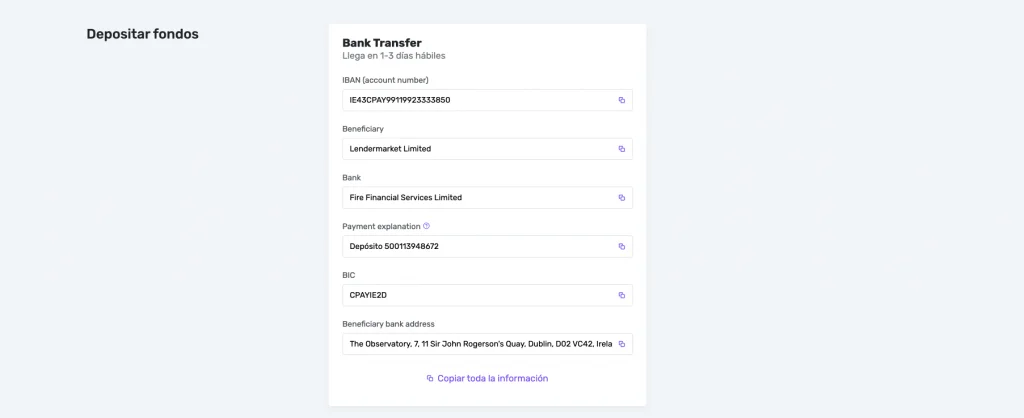Copy the Payment explanation reference
This screenshot has width=1024, height=418.
621,247
